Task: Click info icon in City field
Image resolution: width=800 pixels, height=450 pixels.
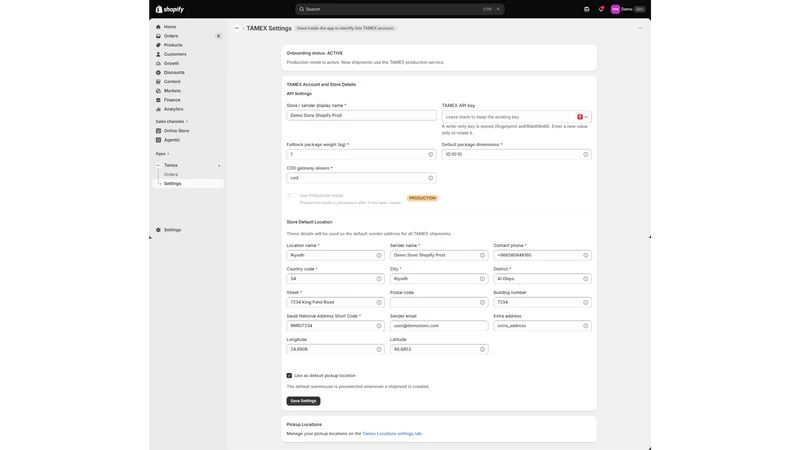Action: click(482, 279)
